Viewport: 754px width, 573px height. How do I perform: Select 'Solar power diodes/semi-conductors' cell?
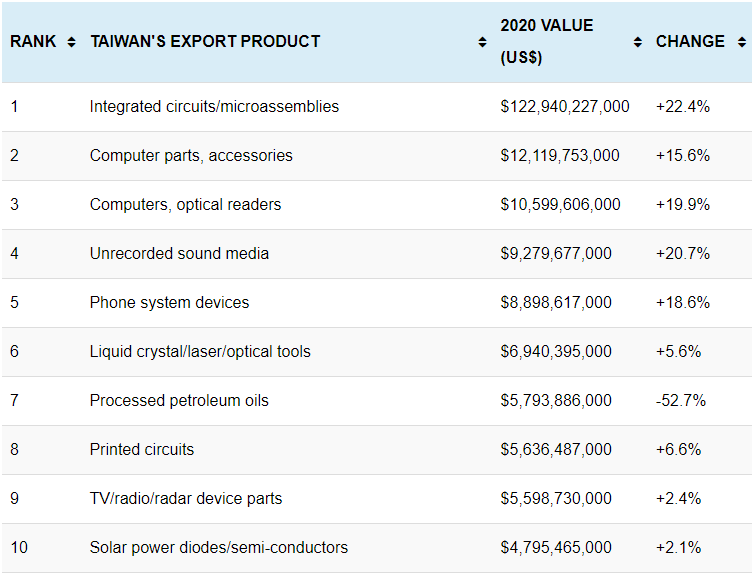[x=219, y=548]
